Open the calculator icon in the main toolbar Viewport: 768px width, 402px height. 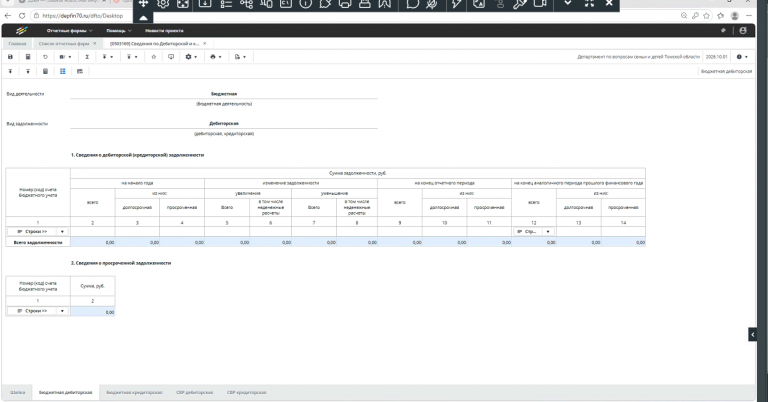(x=28, y=57)
